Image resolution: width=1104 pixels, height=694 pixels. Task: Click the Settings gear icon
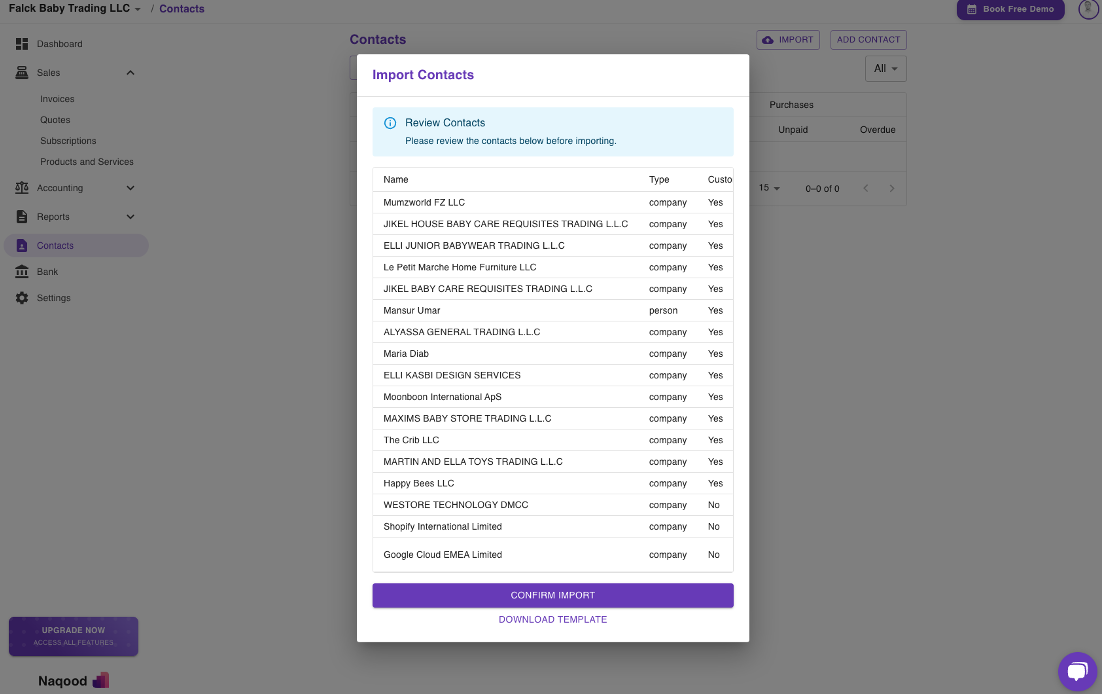(x=22, y=298)
